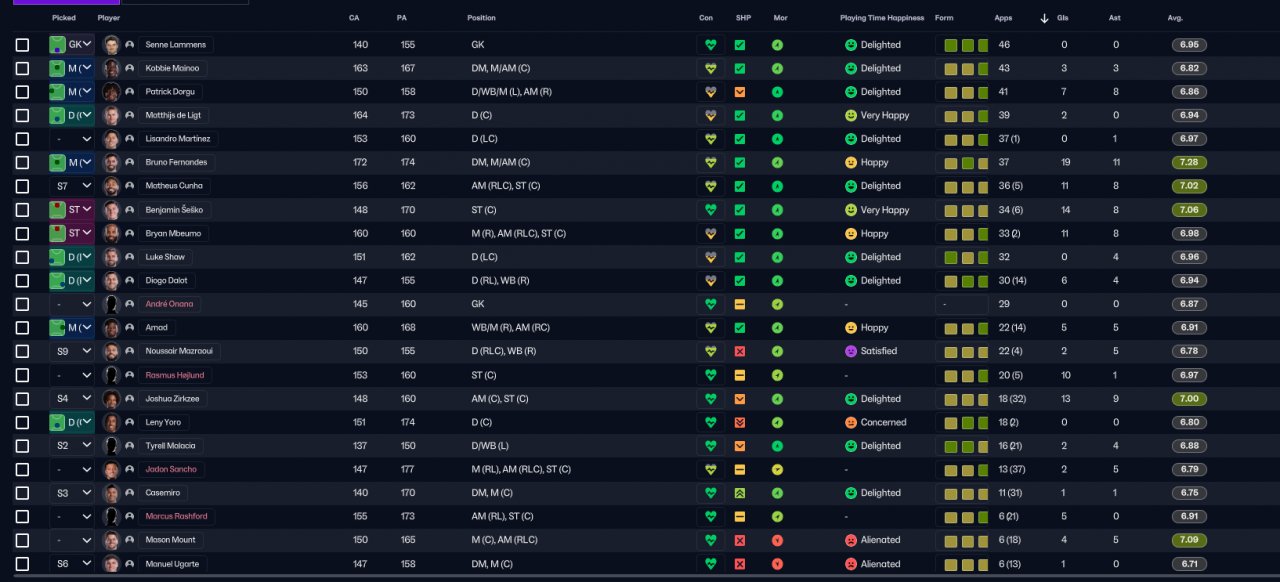1280x582 pixels.
Task: Tick the checkbox for Joshua Zirkzee
Action: click(22, 398)
